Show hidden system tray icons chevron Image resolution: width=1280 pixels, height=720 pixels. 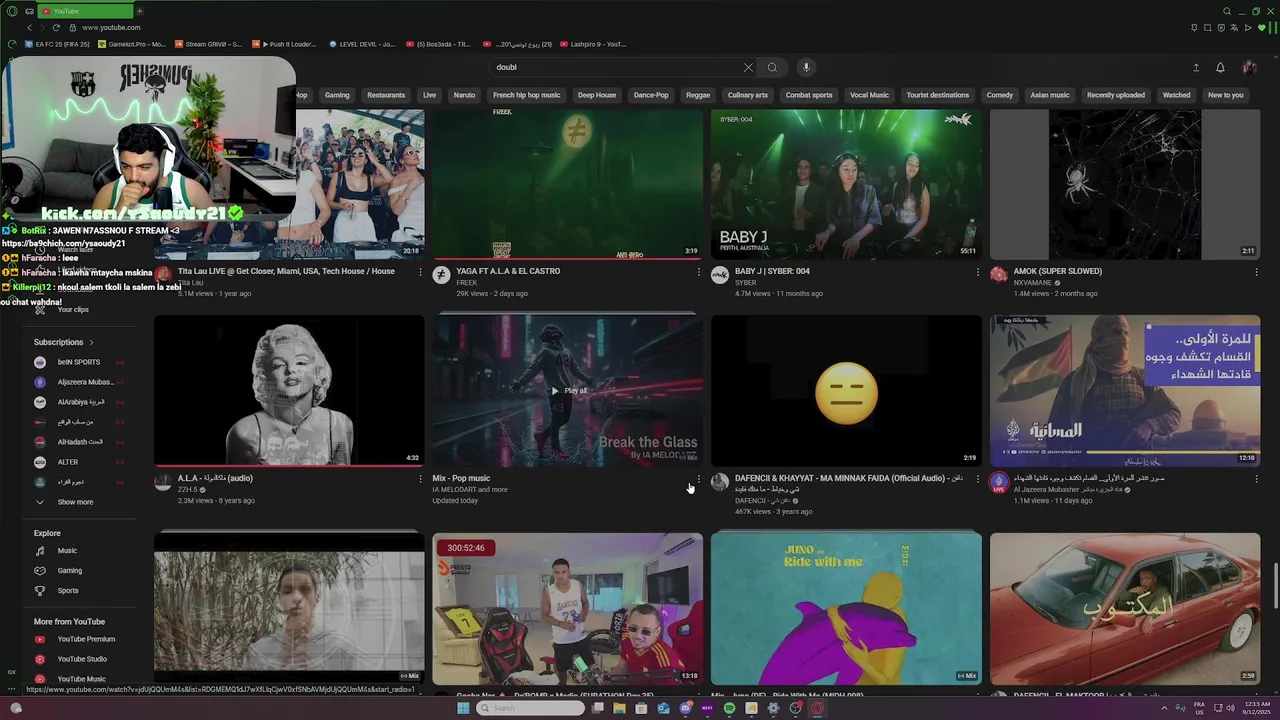pos(1164,708)
